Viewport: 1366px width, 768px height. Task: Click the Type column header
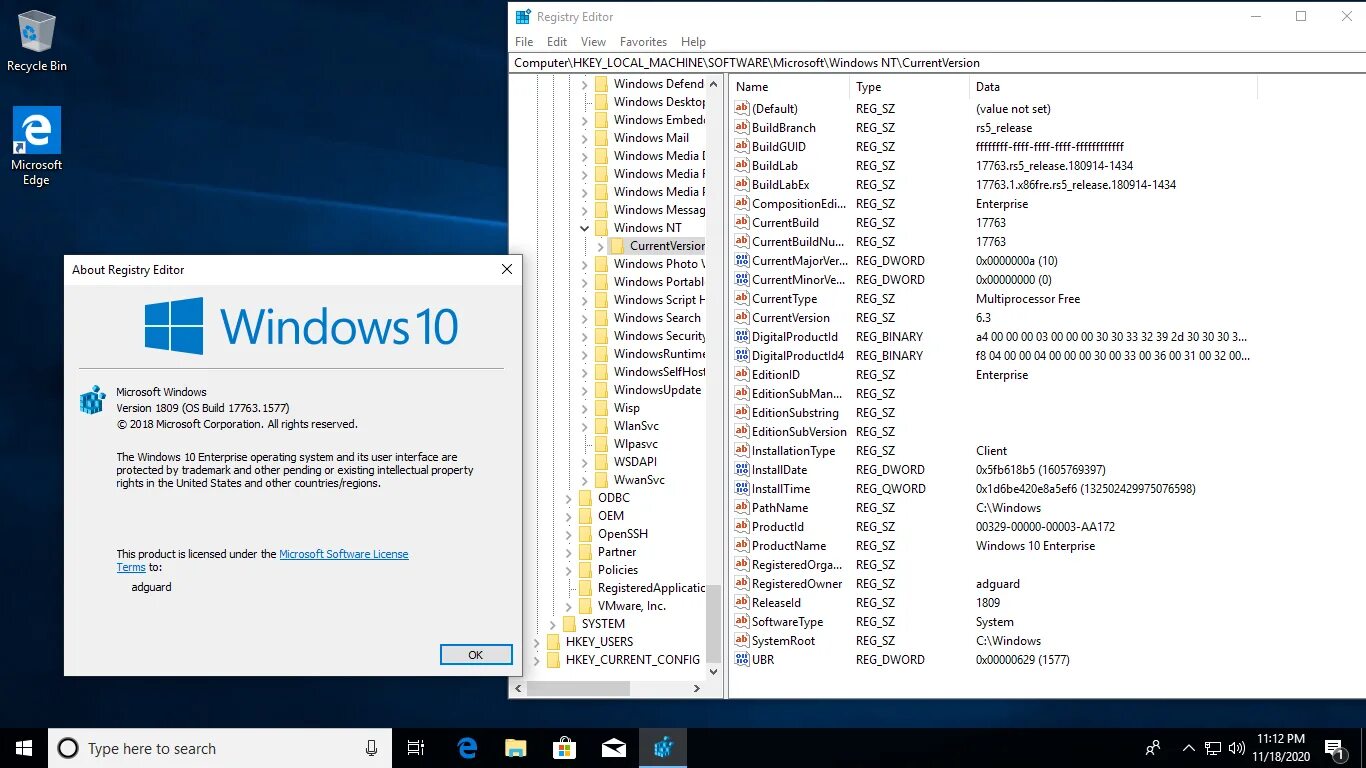pyautogui.click(x=909, y=87)
